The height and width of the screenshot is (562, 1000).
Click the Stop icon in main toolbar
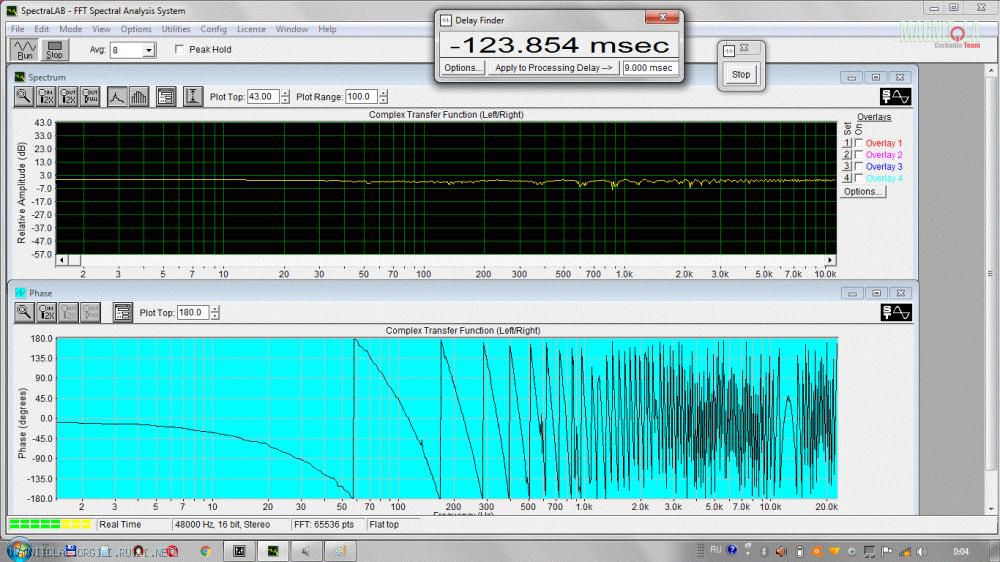[x=54, y=50]
